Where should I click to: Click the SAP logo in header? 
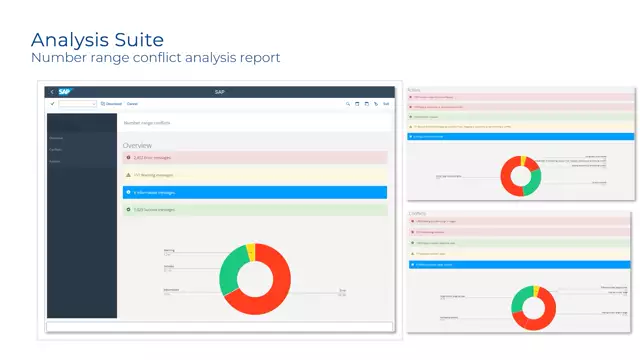(65, 92)
